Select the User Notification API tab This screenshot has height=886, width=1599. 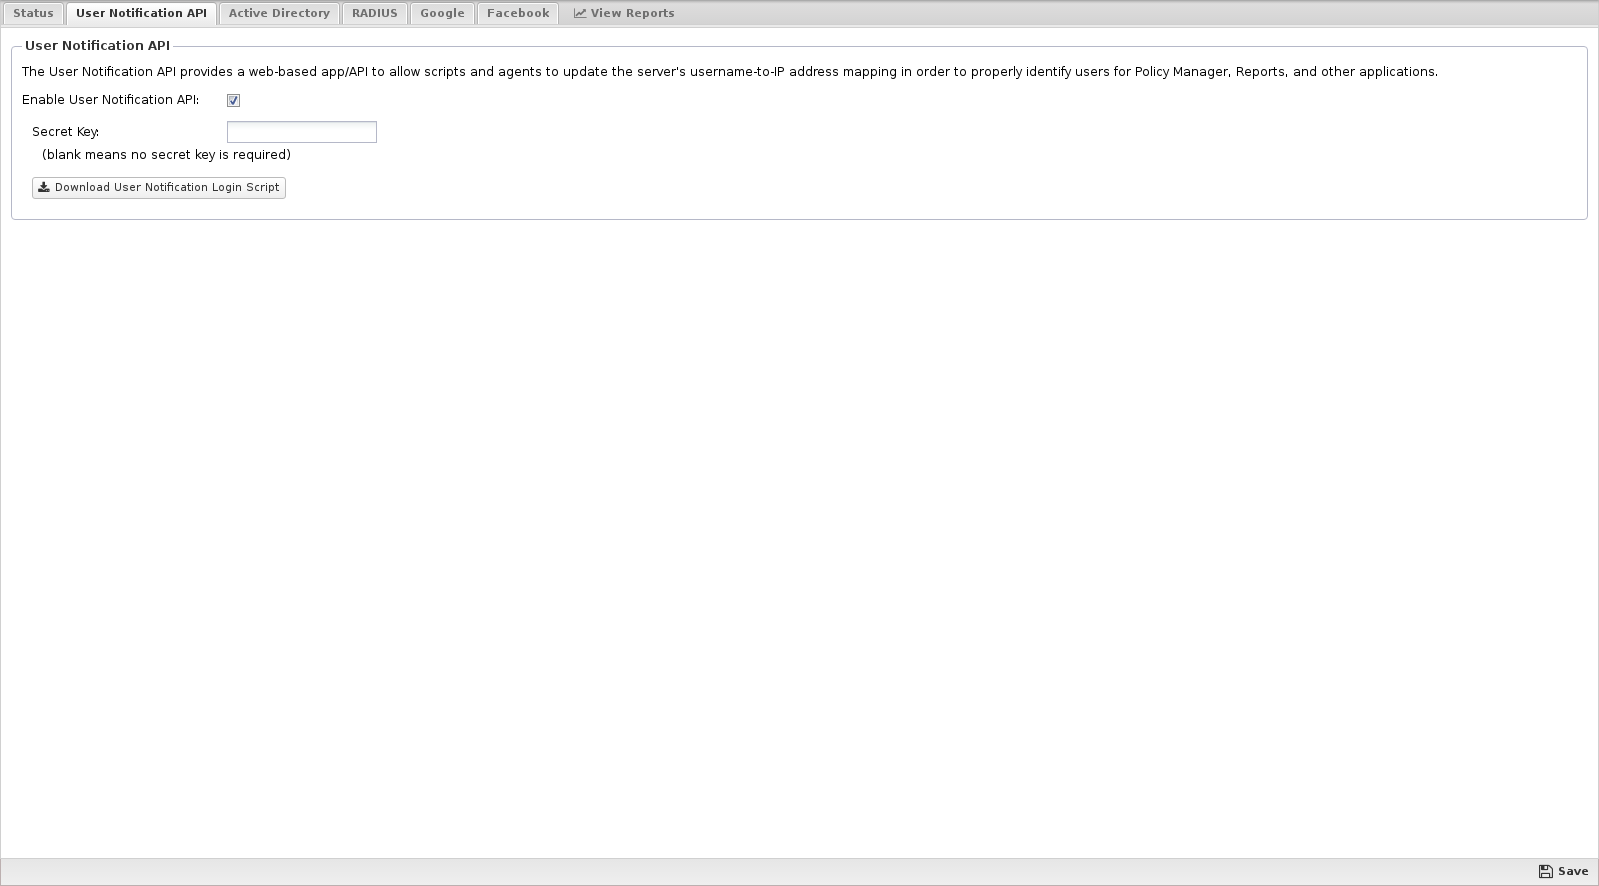click(x=141, y=13)
